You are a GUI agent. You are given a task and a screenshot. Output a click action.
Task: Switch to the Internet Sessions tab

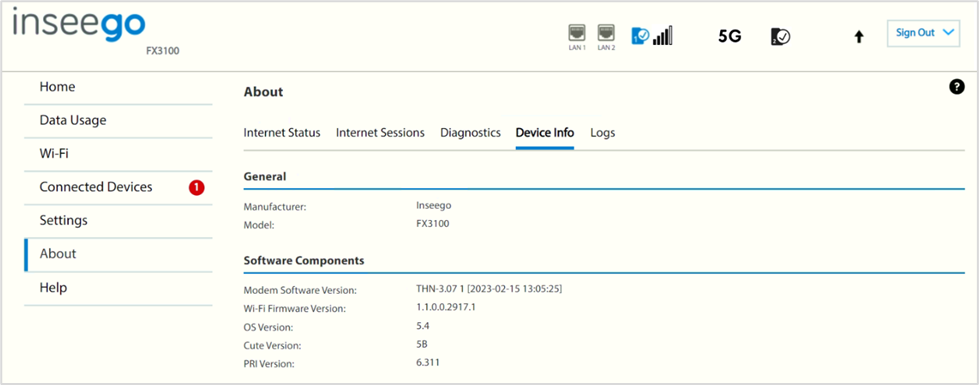[x=380, y=133]
